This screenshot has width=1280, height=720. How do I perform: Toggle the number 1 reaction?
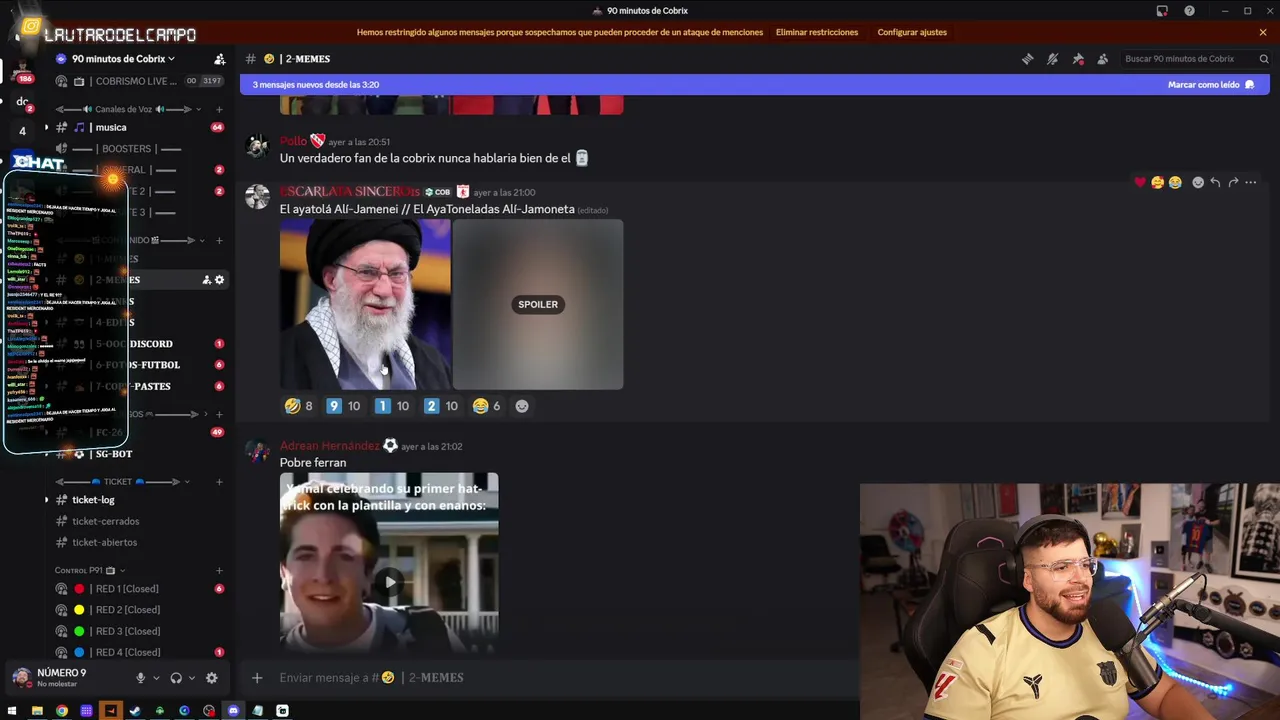coord(392,406)
